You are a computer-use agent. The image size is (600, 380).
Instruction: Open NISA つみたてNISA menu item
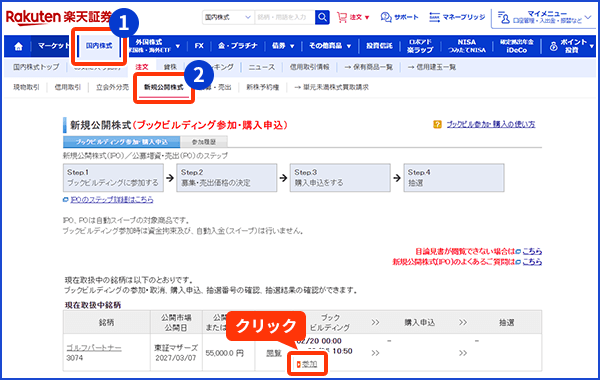[467, 46]
